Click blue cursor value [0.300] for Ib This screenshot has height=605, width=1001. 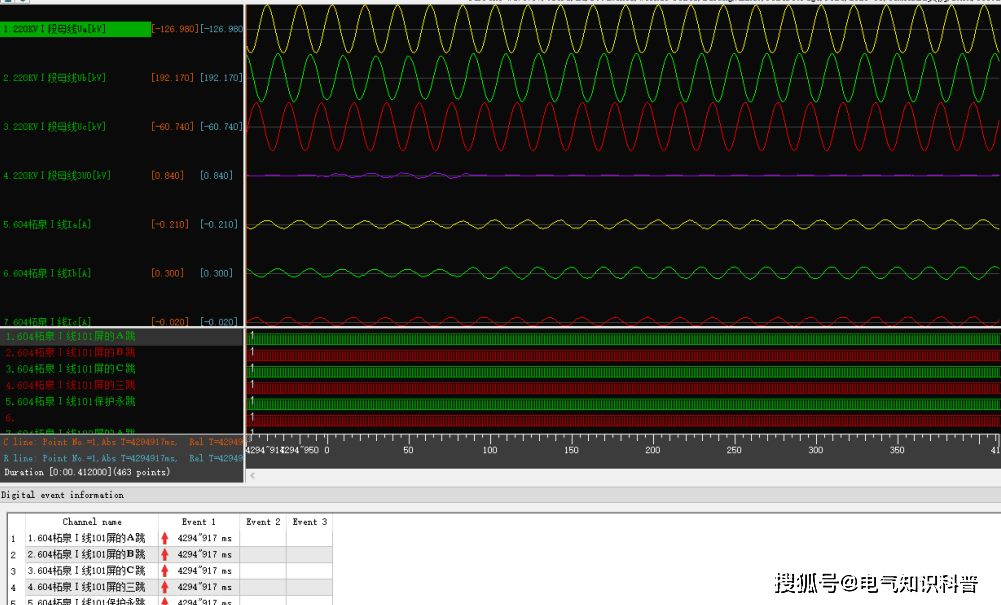click(x=216, y=273)
